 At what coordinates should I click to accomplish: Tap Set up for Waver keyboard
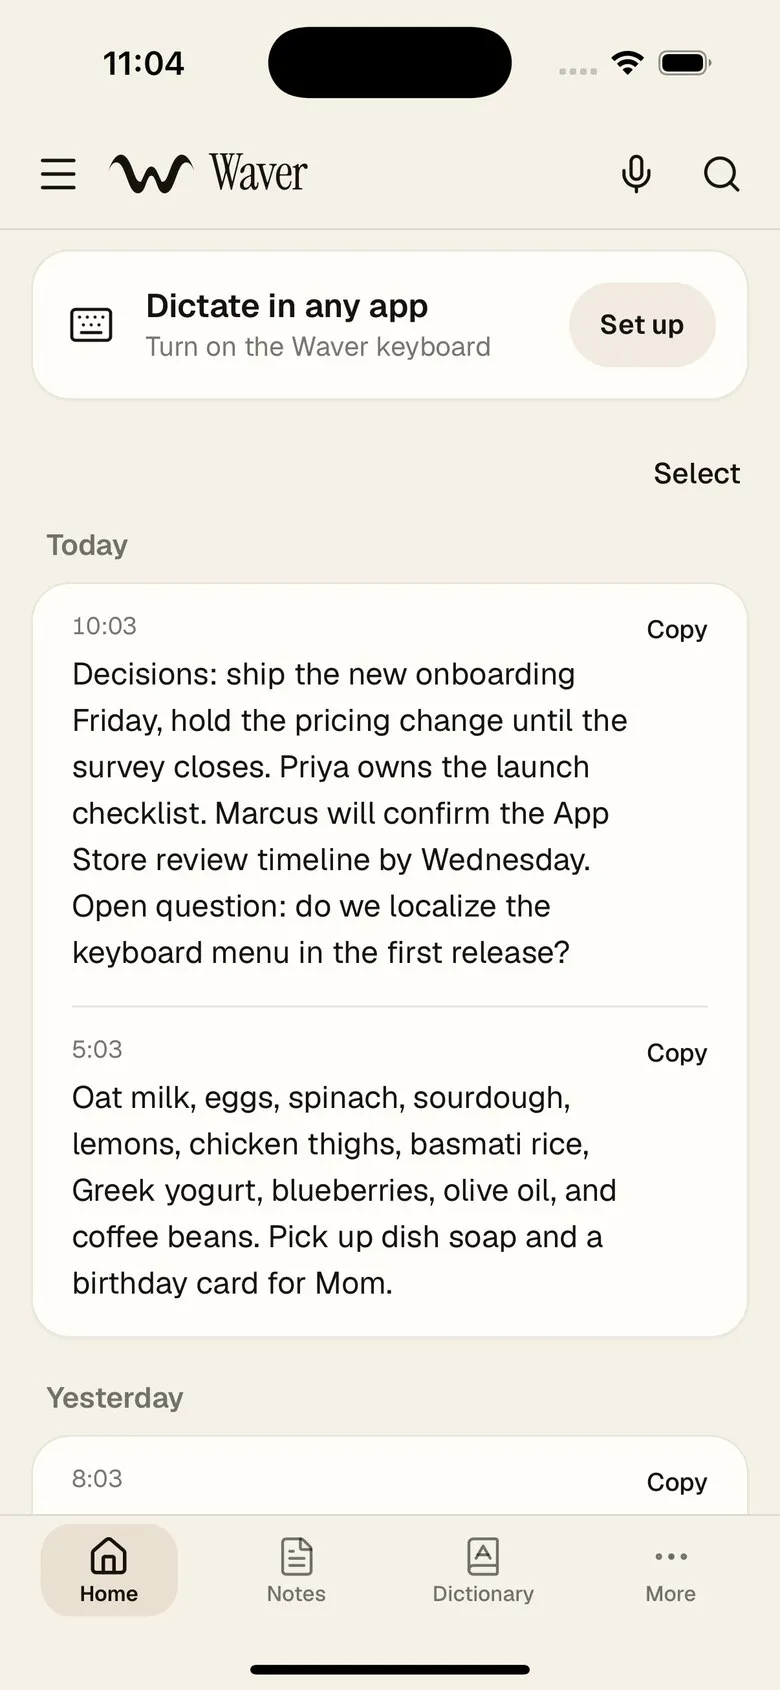[642, 325]
